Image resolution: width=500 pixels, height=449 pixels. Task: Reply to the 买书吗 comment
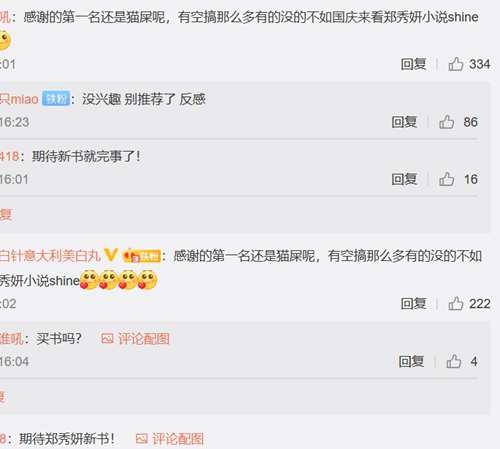click(411, 361)
